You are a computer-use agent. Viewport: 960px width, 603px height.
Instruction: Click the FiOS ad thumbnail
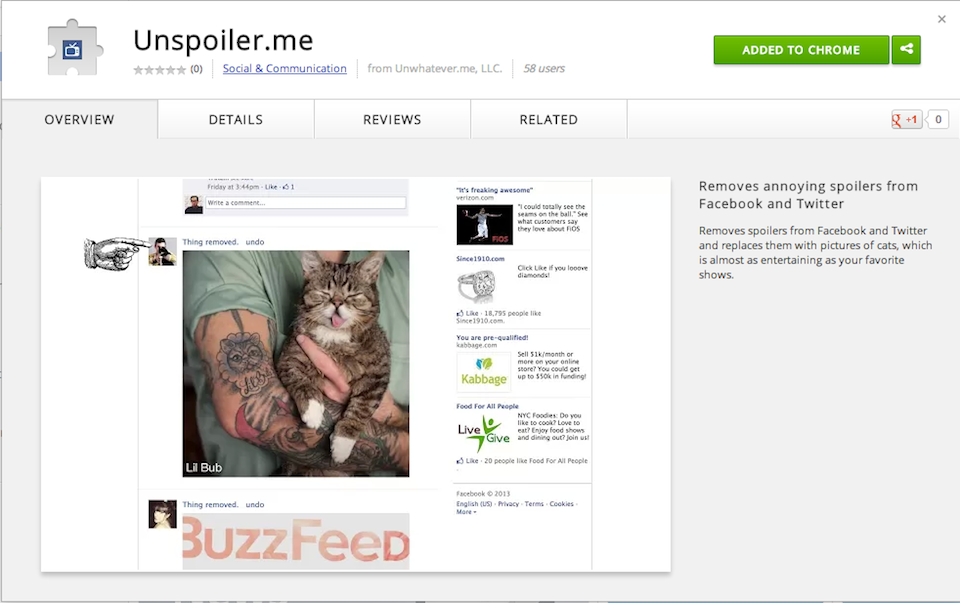pyautogui.click(x=484, y=225)
